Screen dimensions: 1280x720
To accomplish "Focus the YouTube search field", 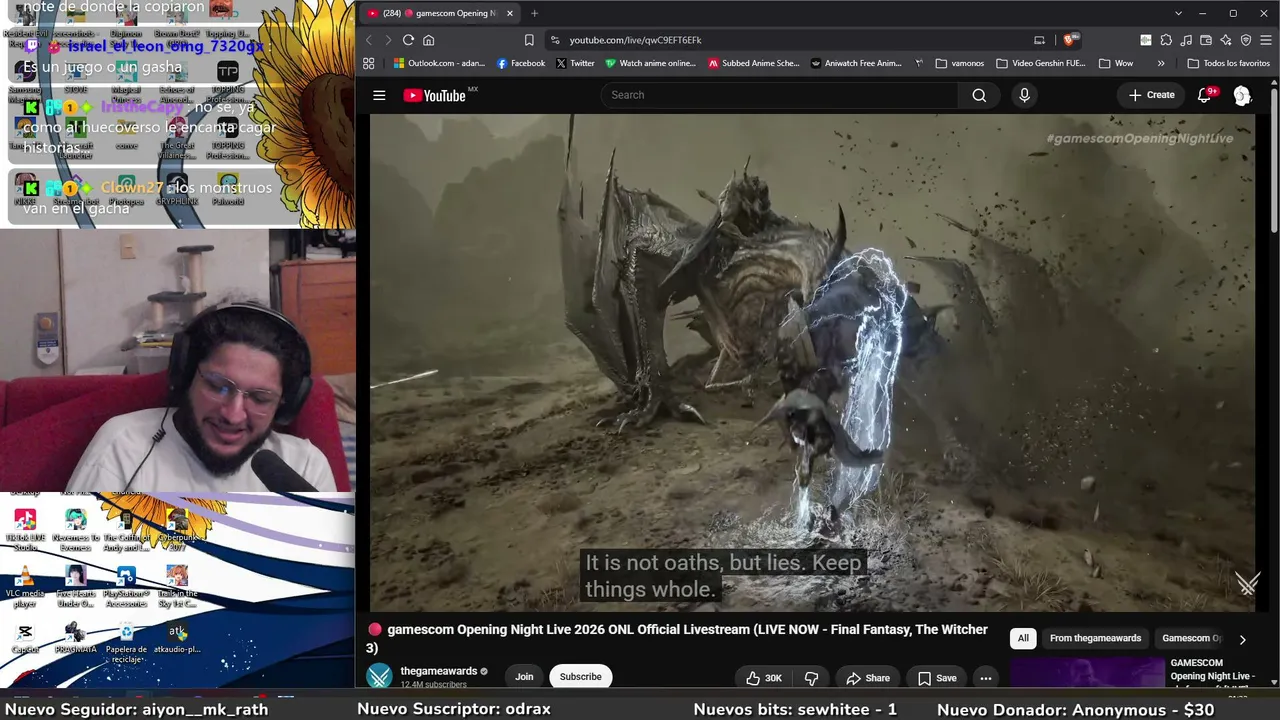I will [x=780, y=95].
